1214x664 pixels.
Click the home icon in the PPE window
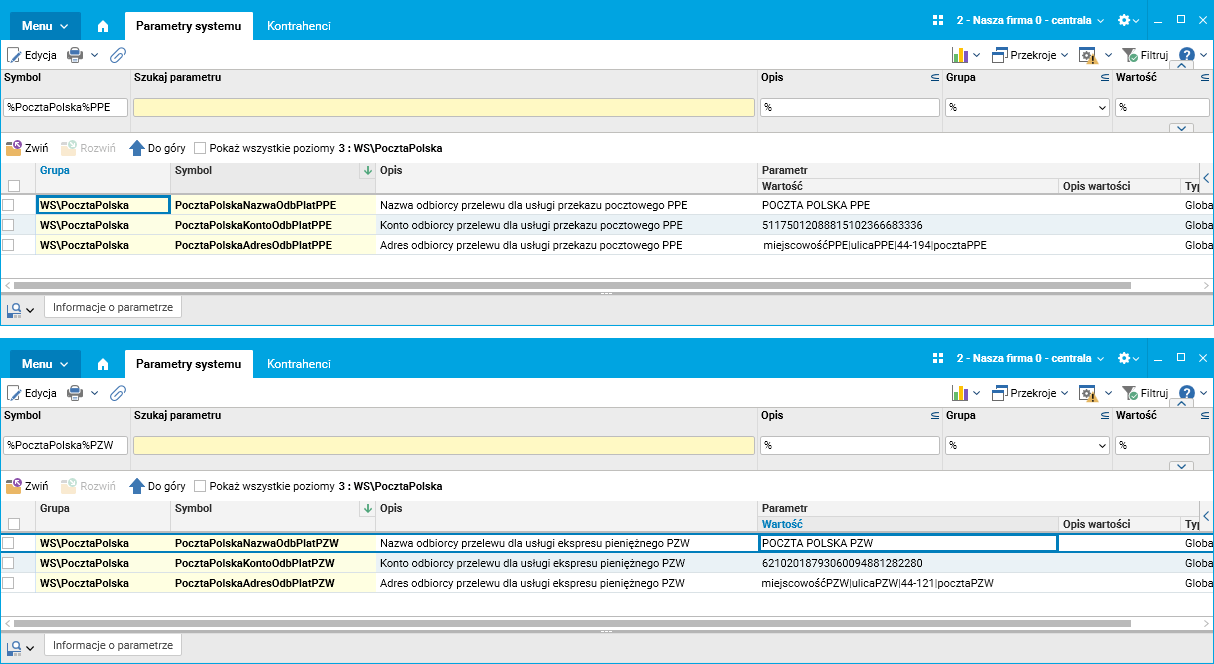103,27
